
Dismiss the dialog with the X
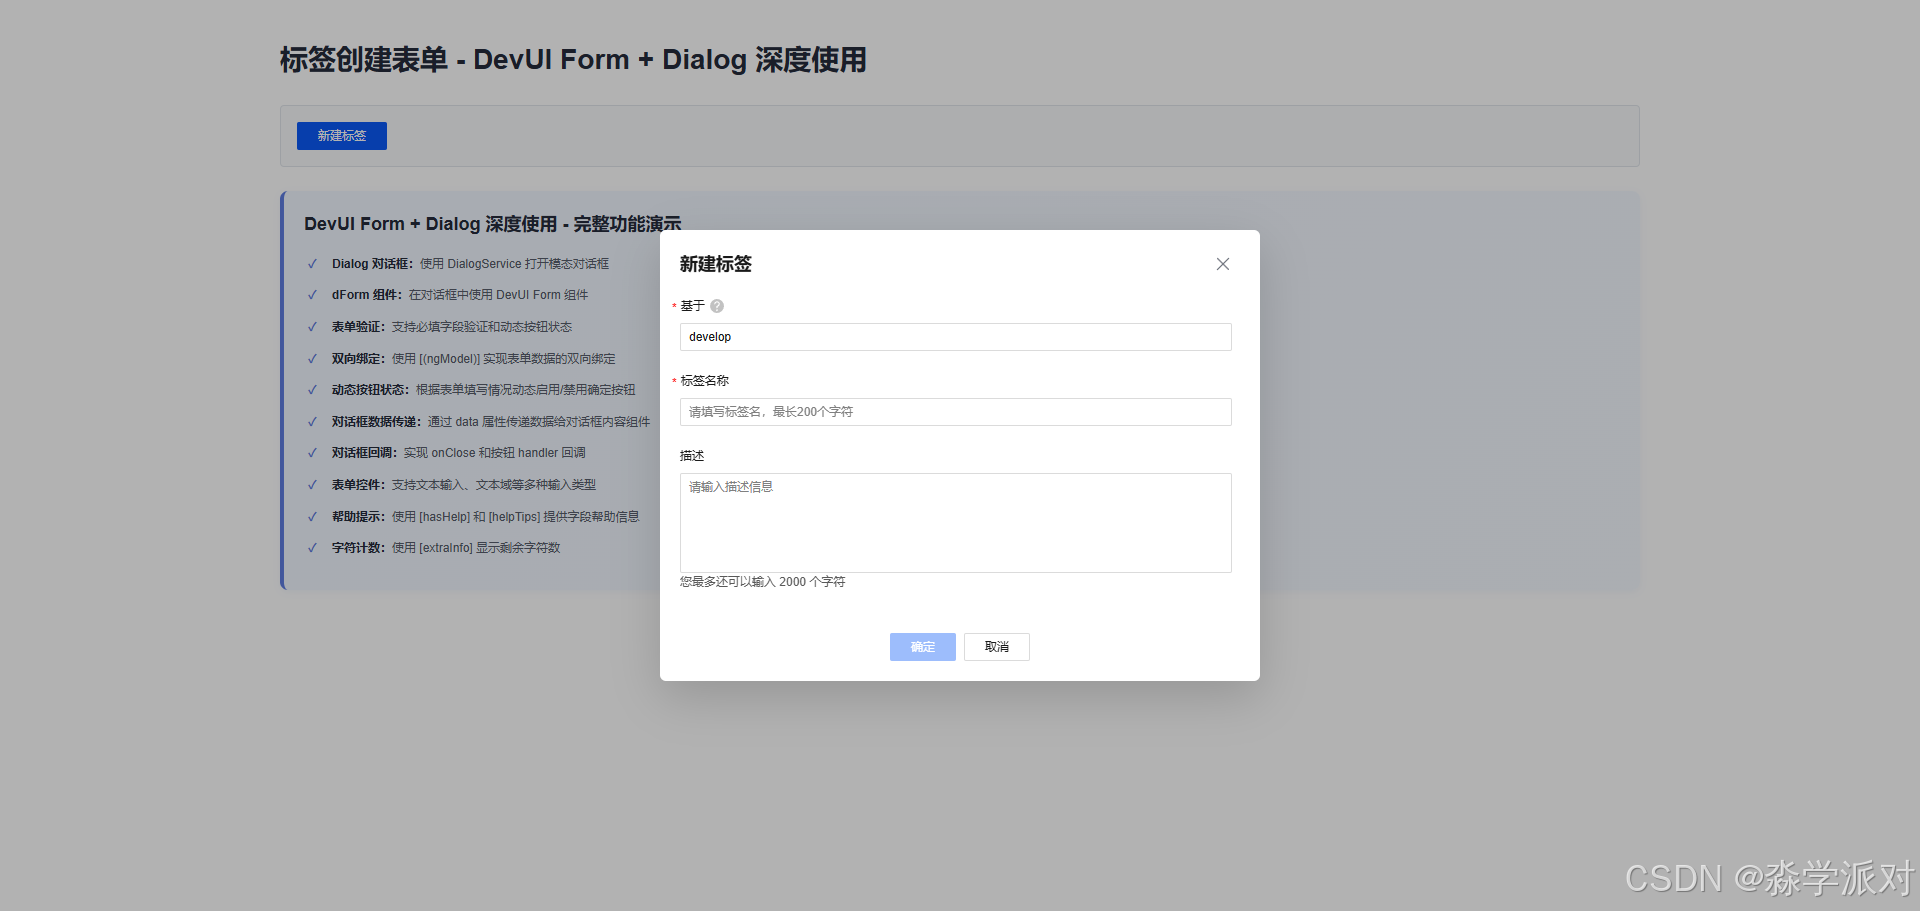tap(1222, 264)
